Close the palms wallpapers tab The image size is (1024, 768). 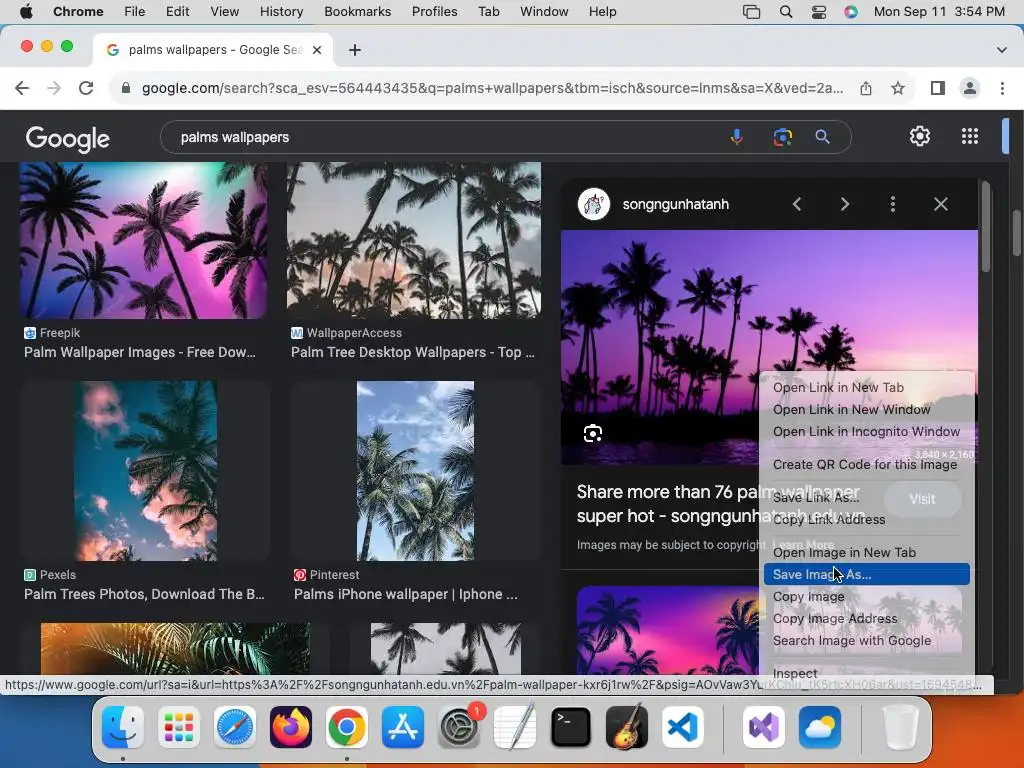[x=317, y=50]
